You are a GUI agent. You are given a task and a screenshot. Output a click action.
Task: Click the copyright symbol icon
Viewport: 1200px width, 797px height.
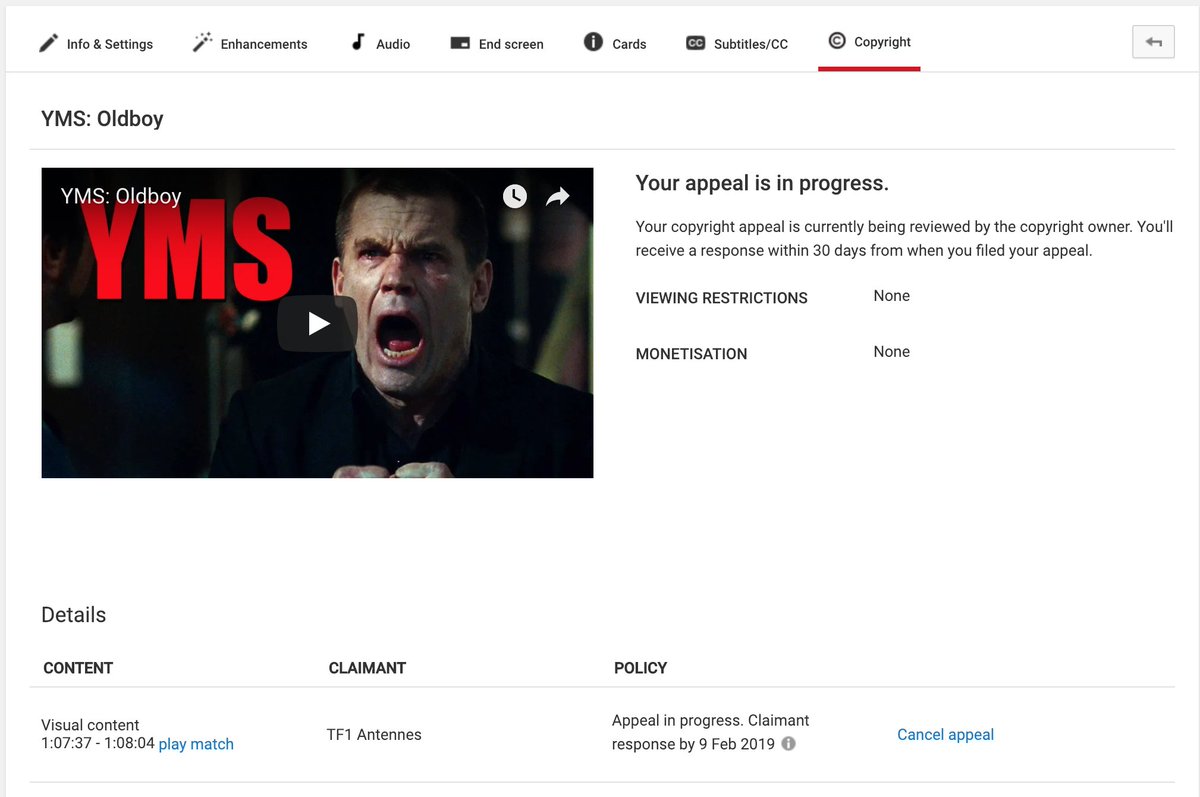pyautogui.click(x=837, y=41)
